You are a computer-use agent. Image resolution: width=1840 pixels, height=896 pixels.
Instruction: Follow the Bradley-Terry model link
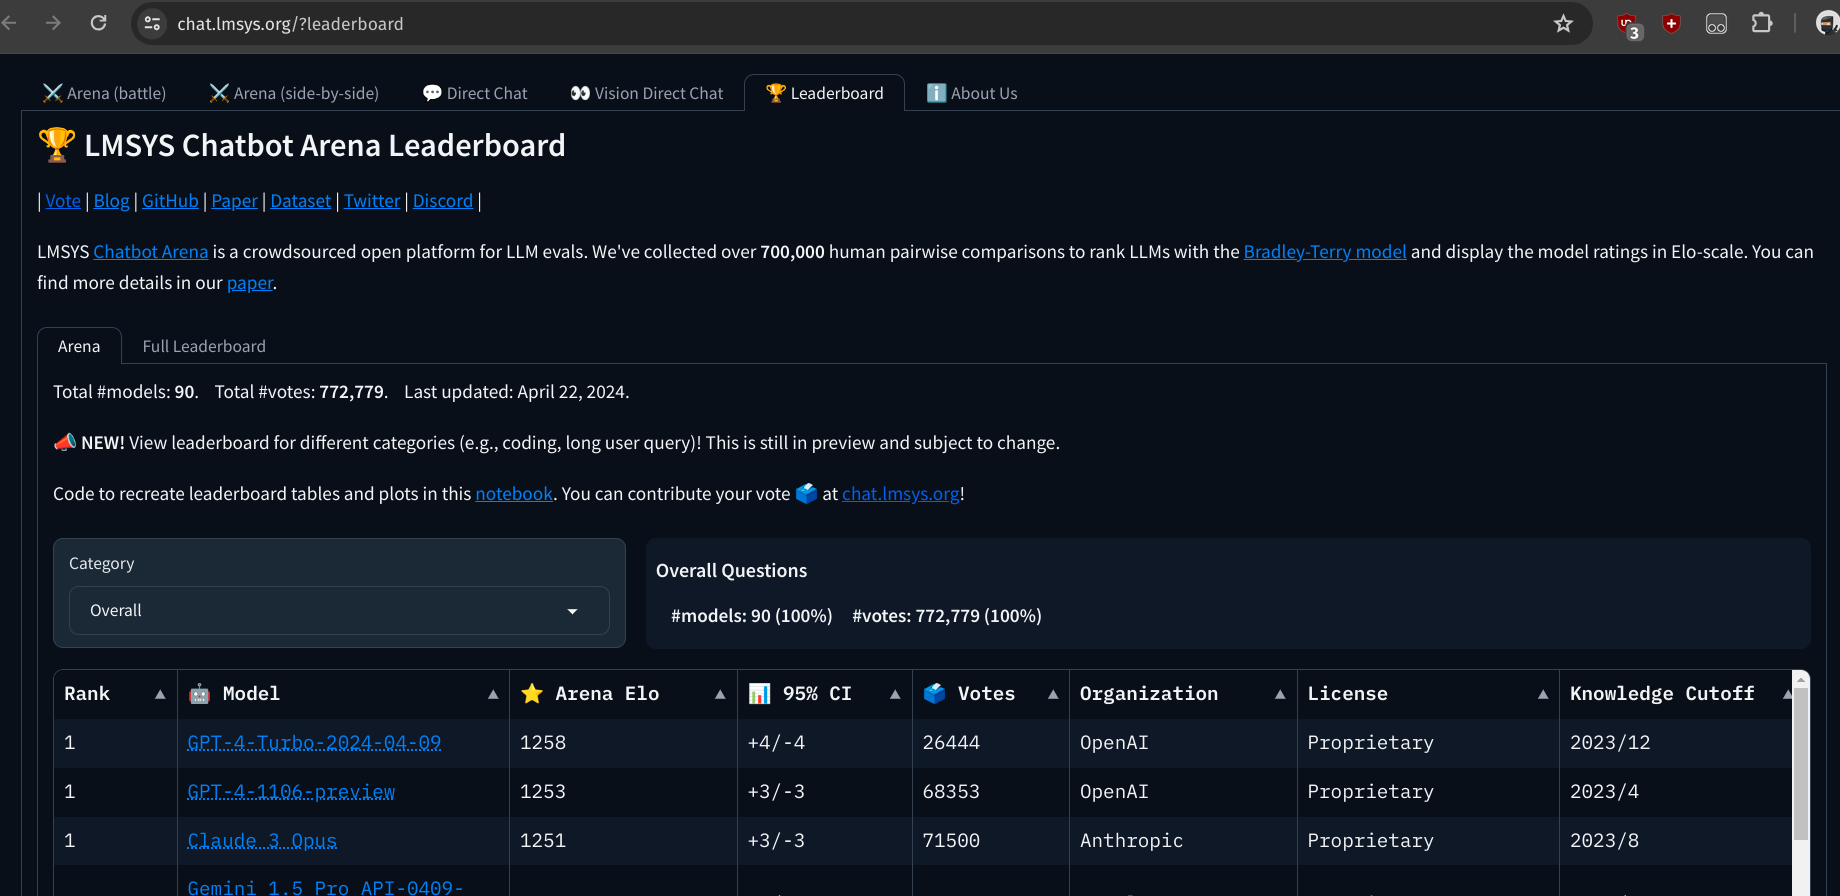point(1324,252)
